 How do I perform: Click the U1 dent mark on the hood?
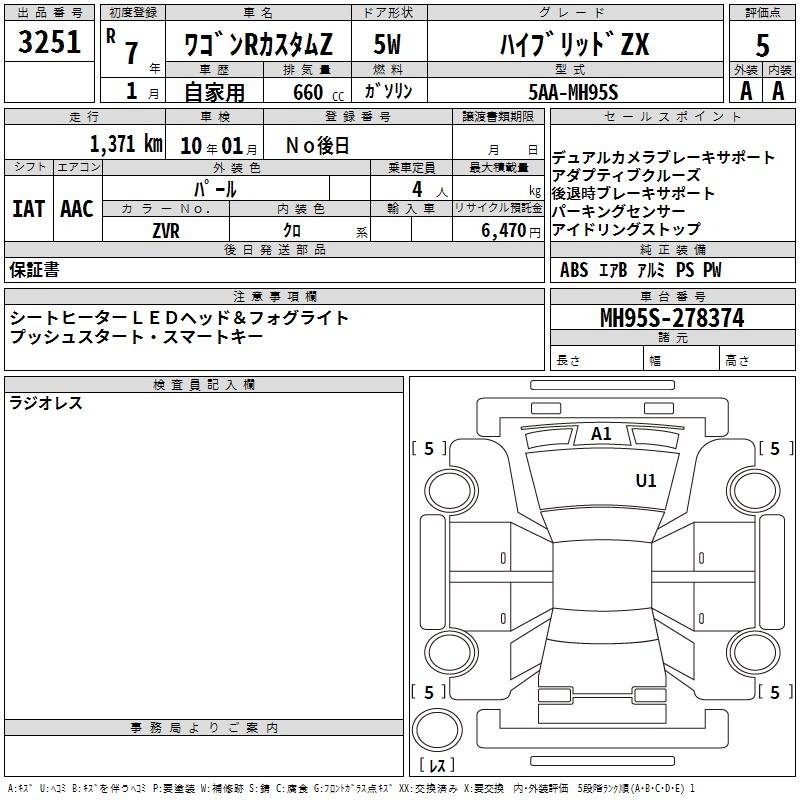click(646, 481)
